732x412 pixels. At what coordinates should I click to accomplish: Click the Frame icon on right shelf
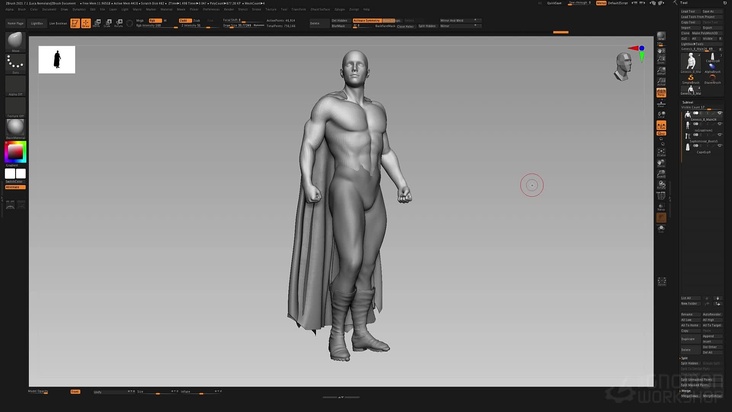661,152
